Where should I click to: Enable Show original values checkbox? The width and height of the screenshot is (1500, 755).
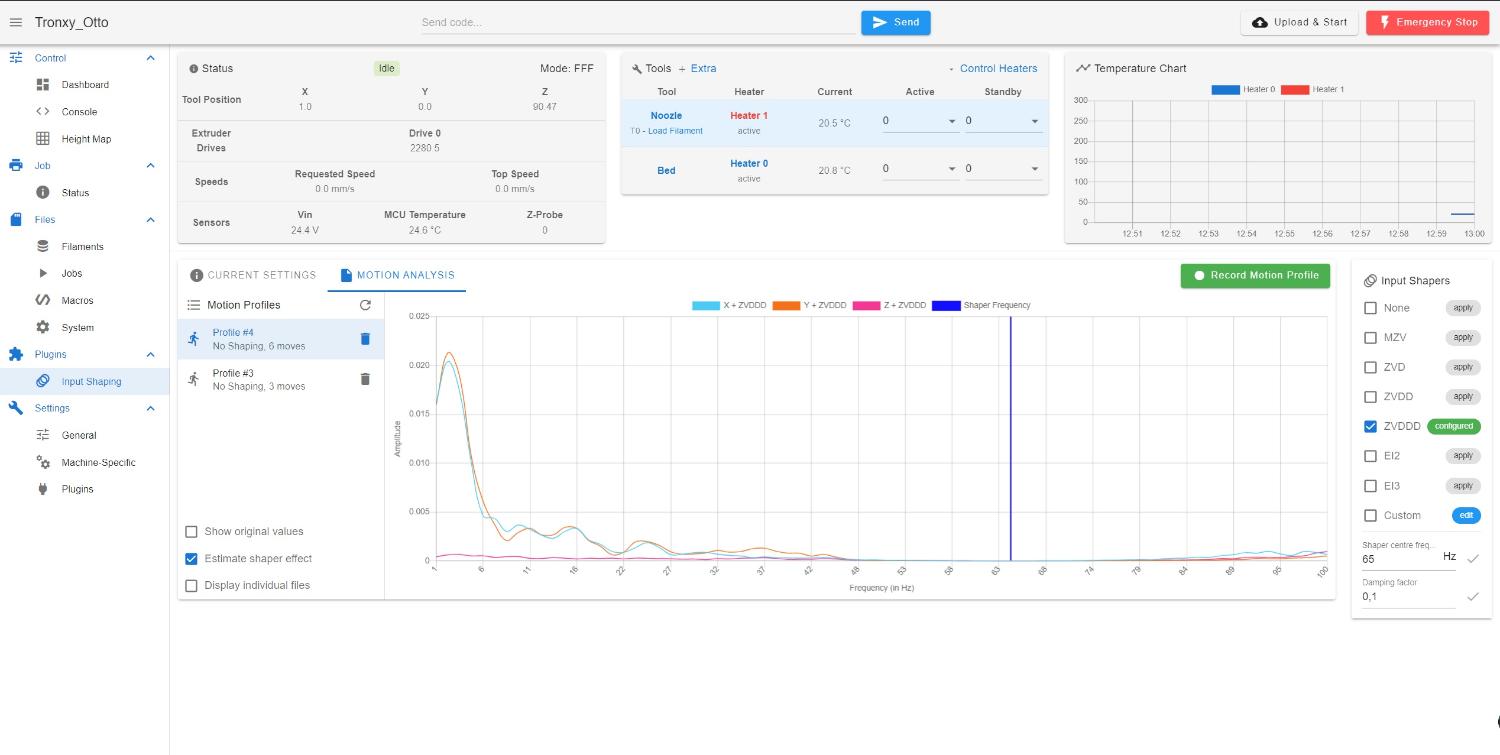tap(191, 532)
